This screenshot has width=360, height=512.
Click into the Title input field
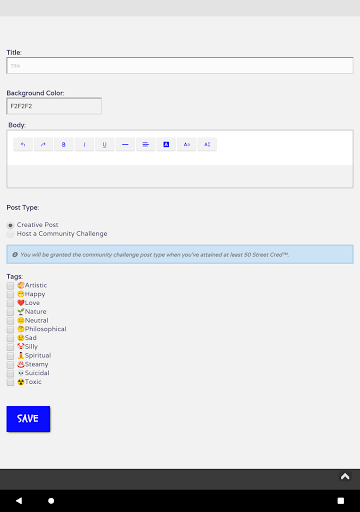(x=180, y=65)
